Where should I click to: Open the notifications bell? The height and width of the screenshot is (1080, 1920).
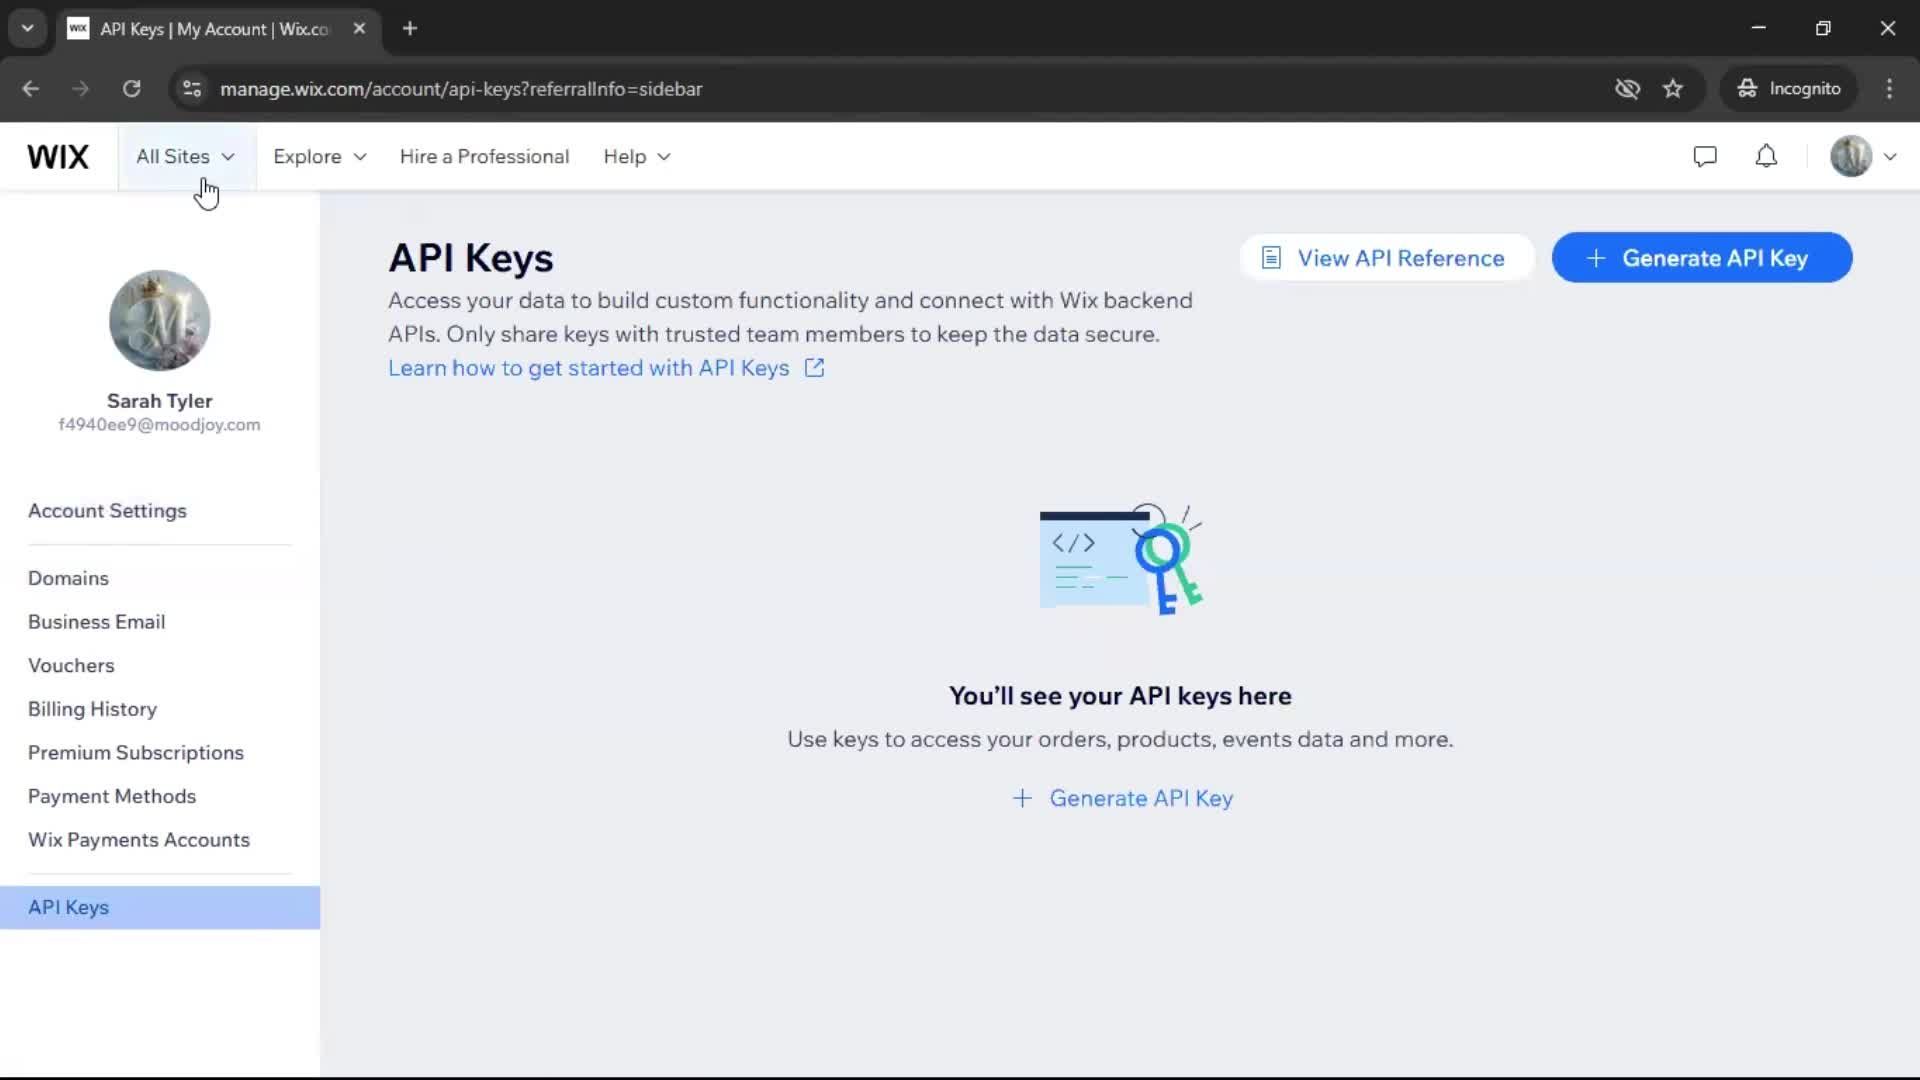point(1767,157)
